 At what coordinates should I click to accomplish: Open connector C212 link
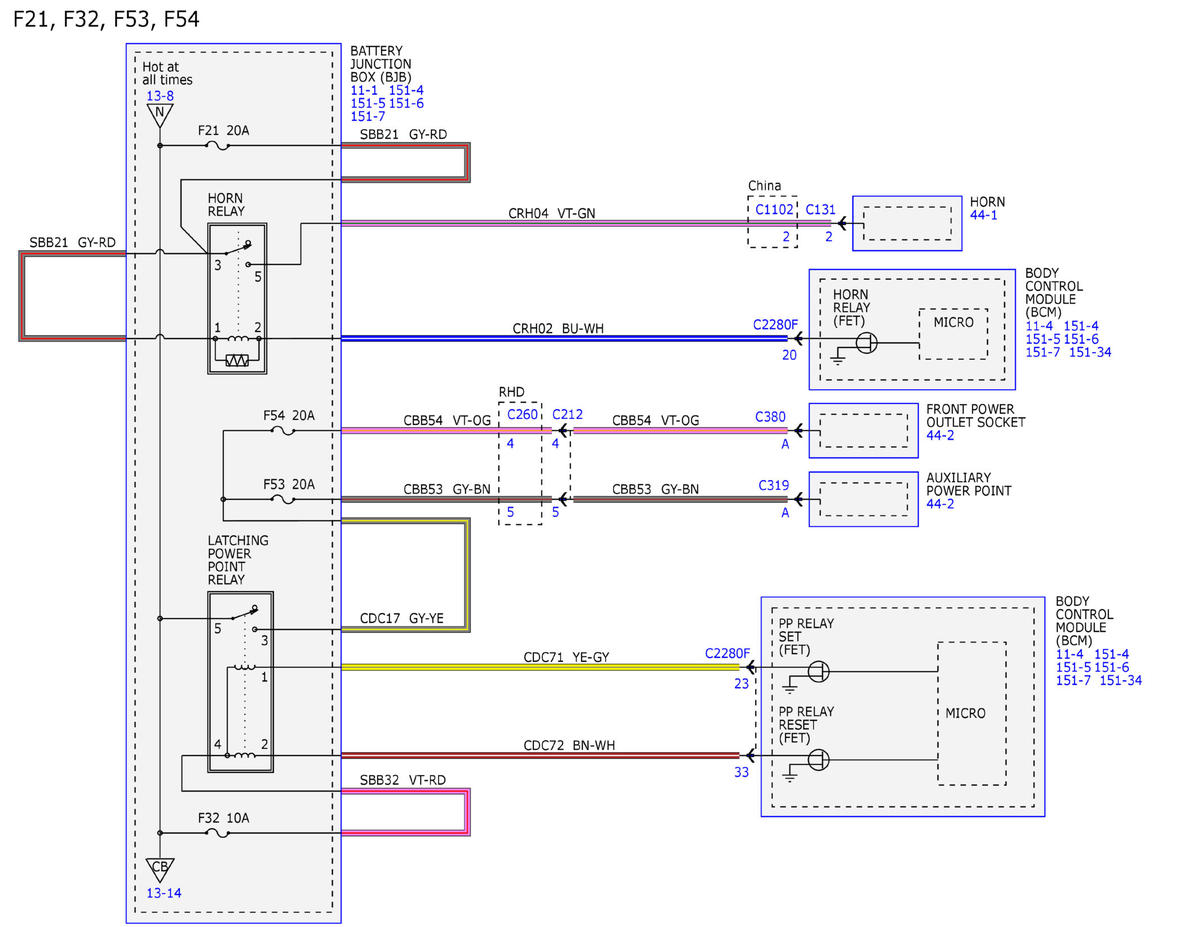click(x=567, y=414)
